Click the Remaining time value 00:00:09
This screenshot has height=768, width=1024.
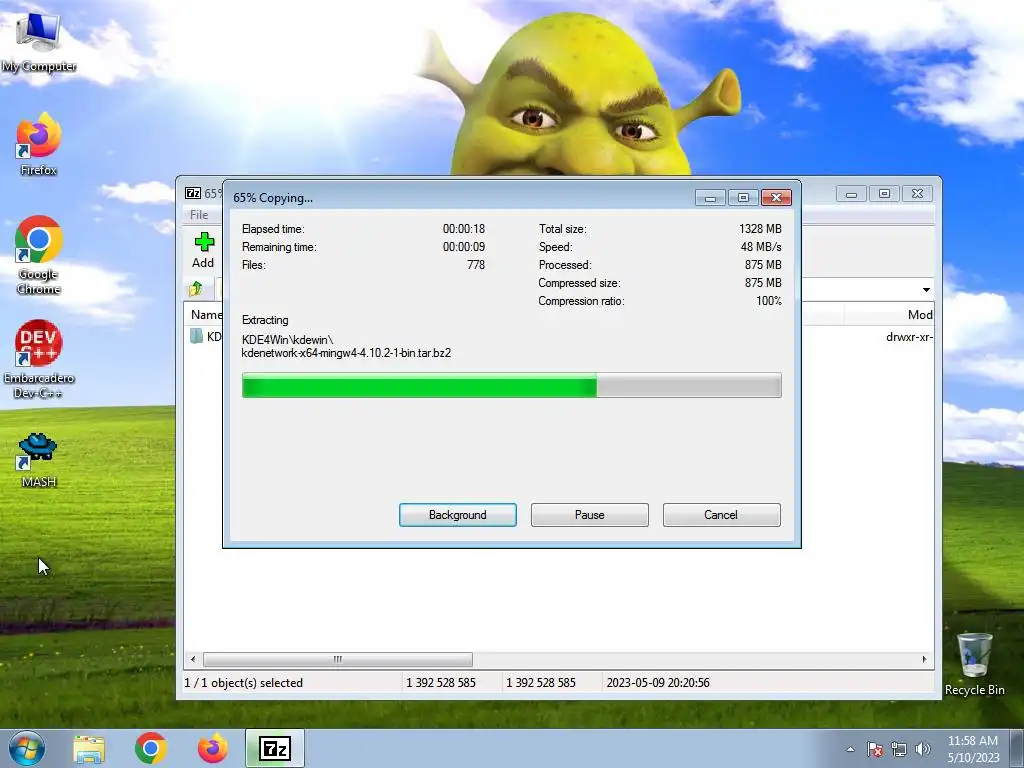(464, 247)
